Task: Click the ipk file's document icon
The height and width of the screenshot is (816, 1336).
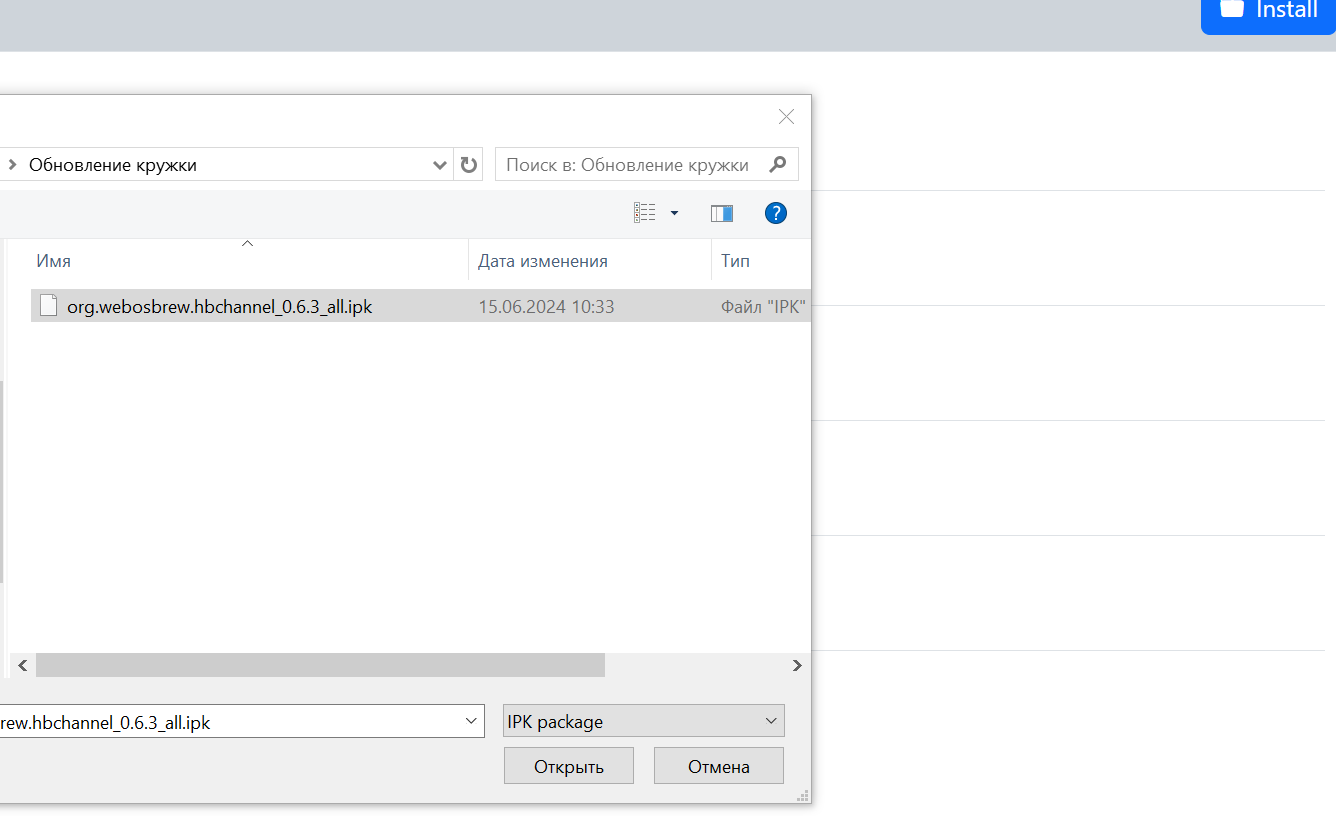Action: [x=48, y=306]
